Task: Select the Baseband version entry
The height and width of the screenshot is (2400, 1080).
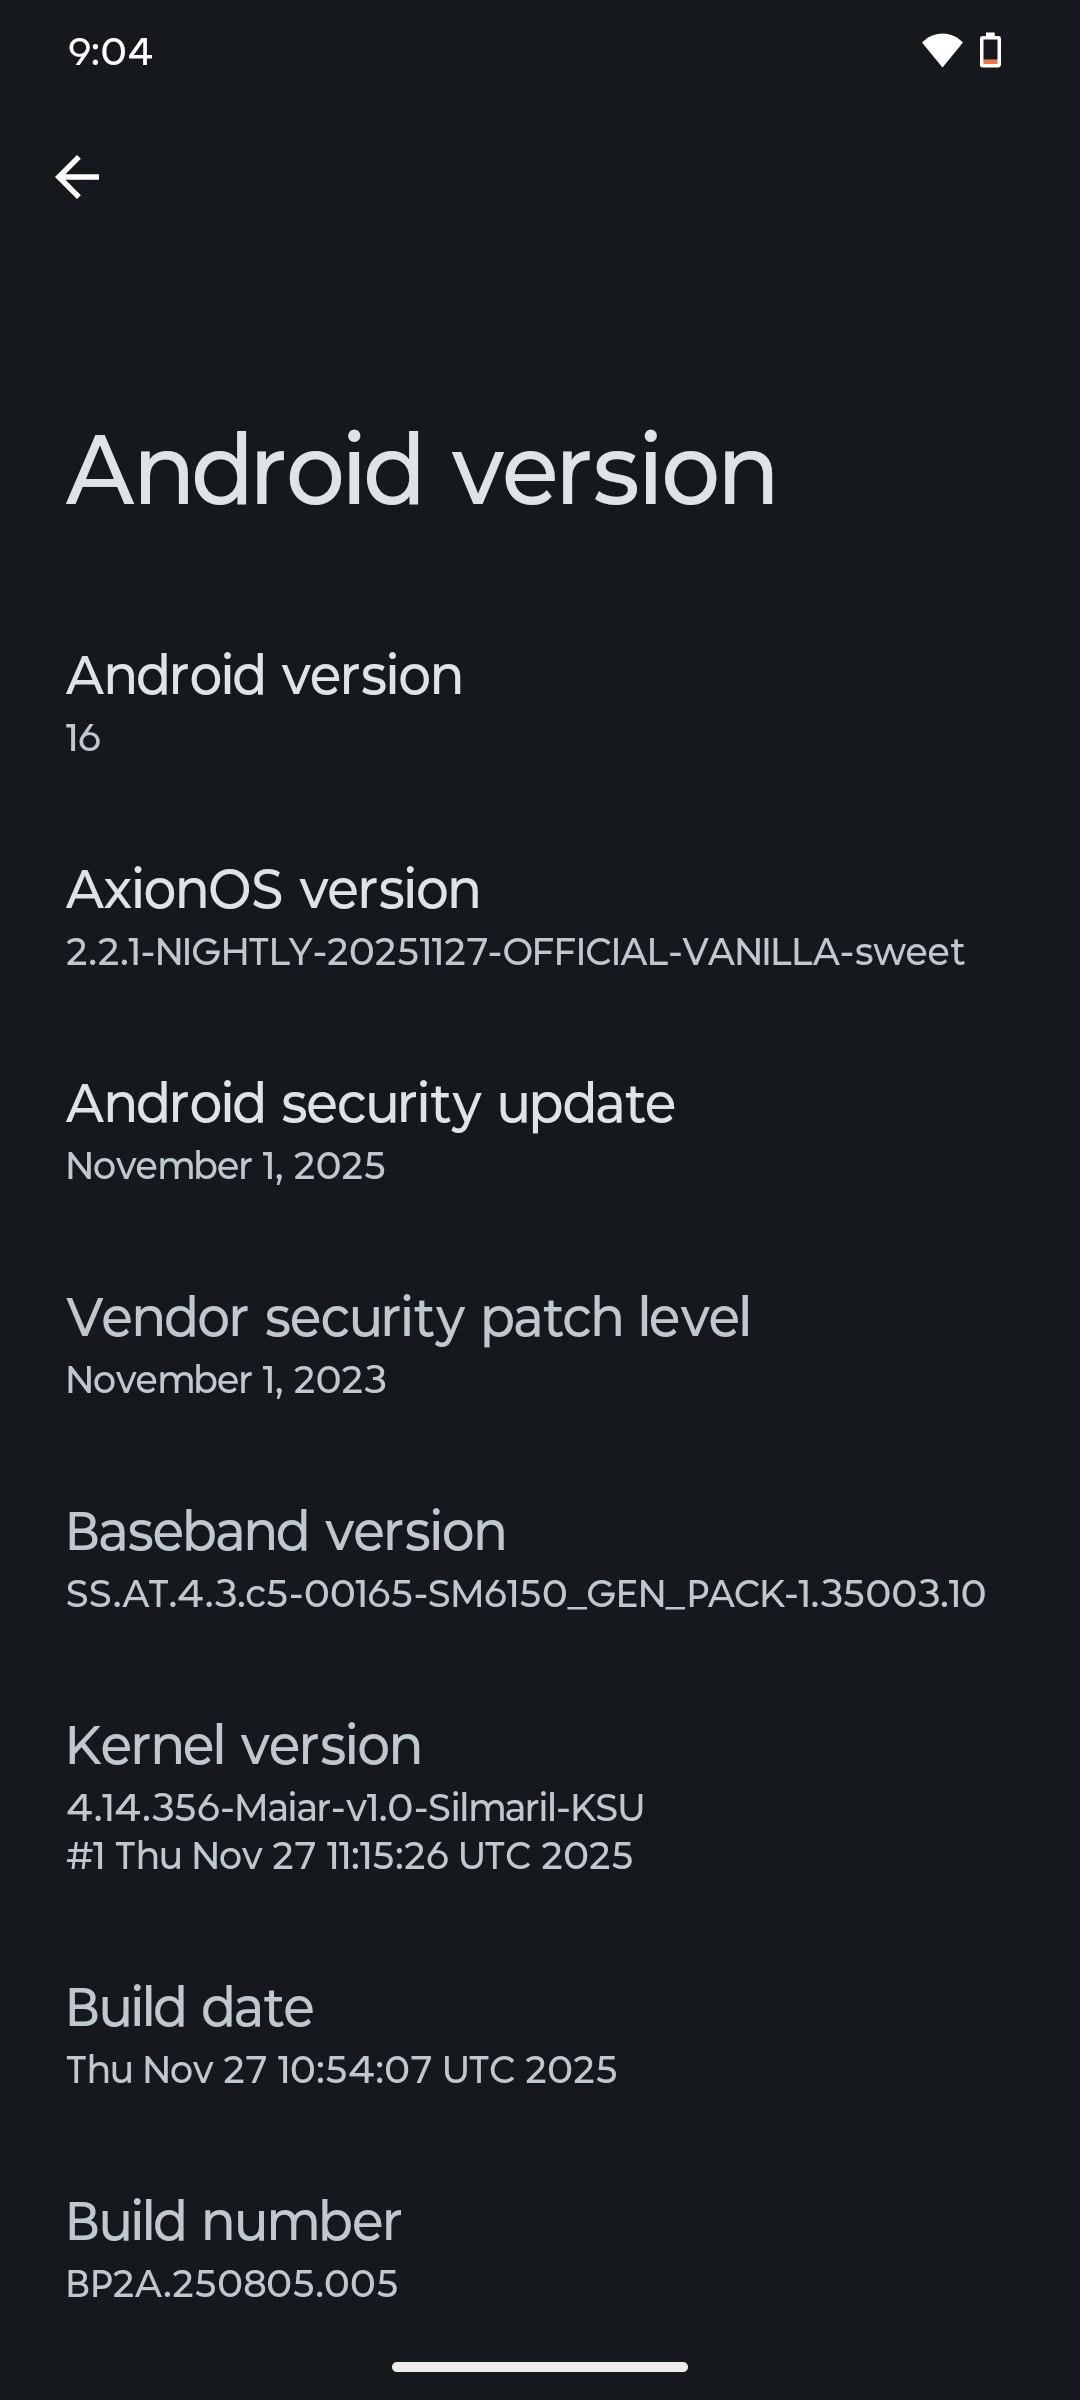Action: (286, 1531)
